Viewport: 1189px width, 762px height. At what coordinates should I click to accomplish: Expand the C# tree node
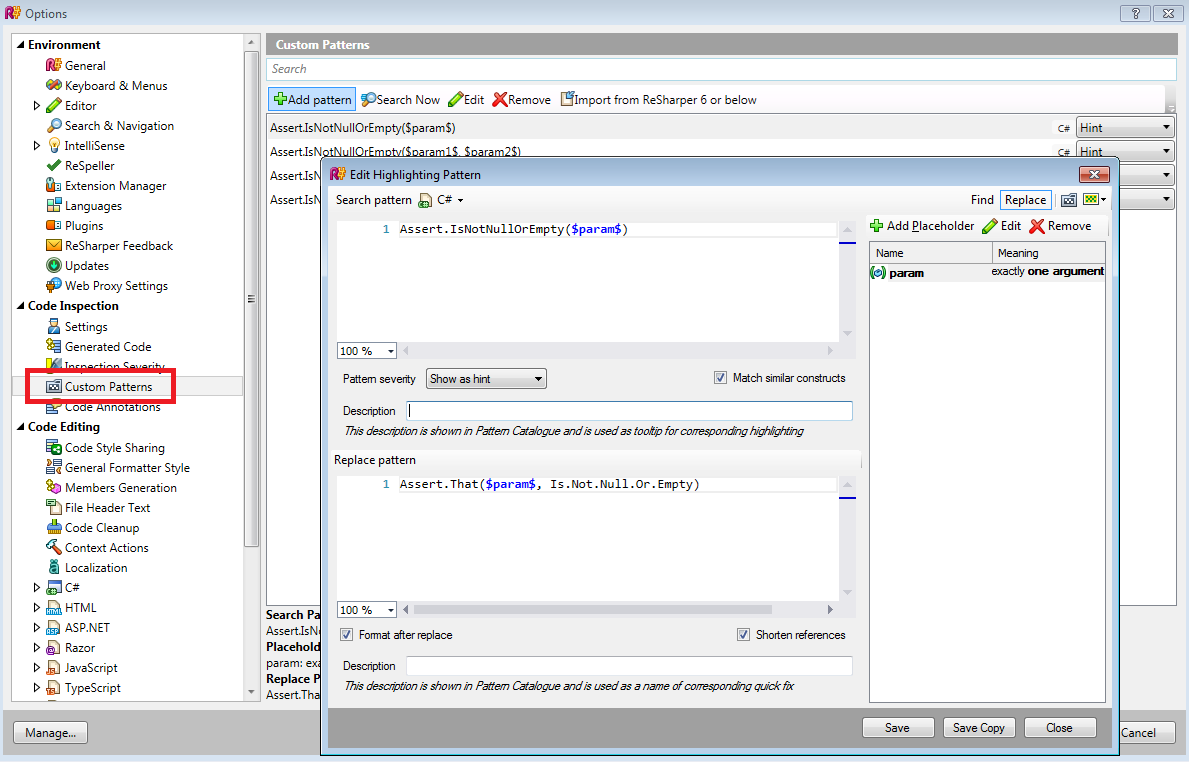[x=36, y=587]
